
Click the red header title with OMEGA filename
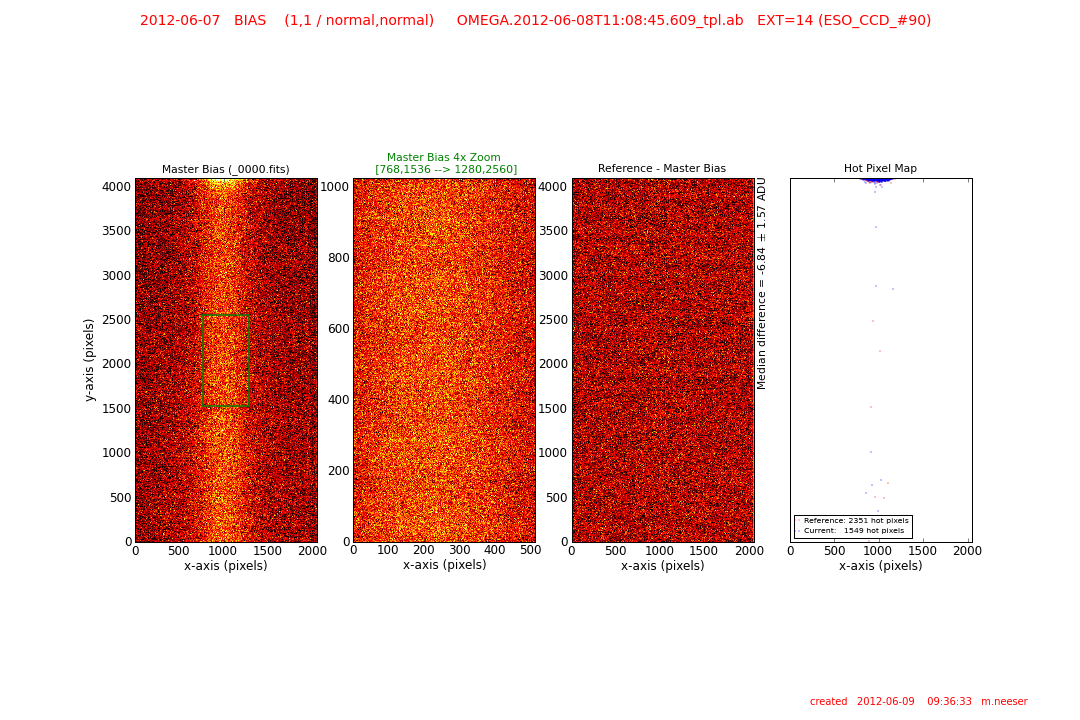point(535,21)
